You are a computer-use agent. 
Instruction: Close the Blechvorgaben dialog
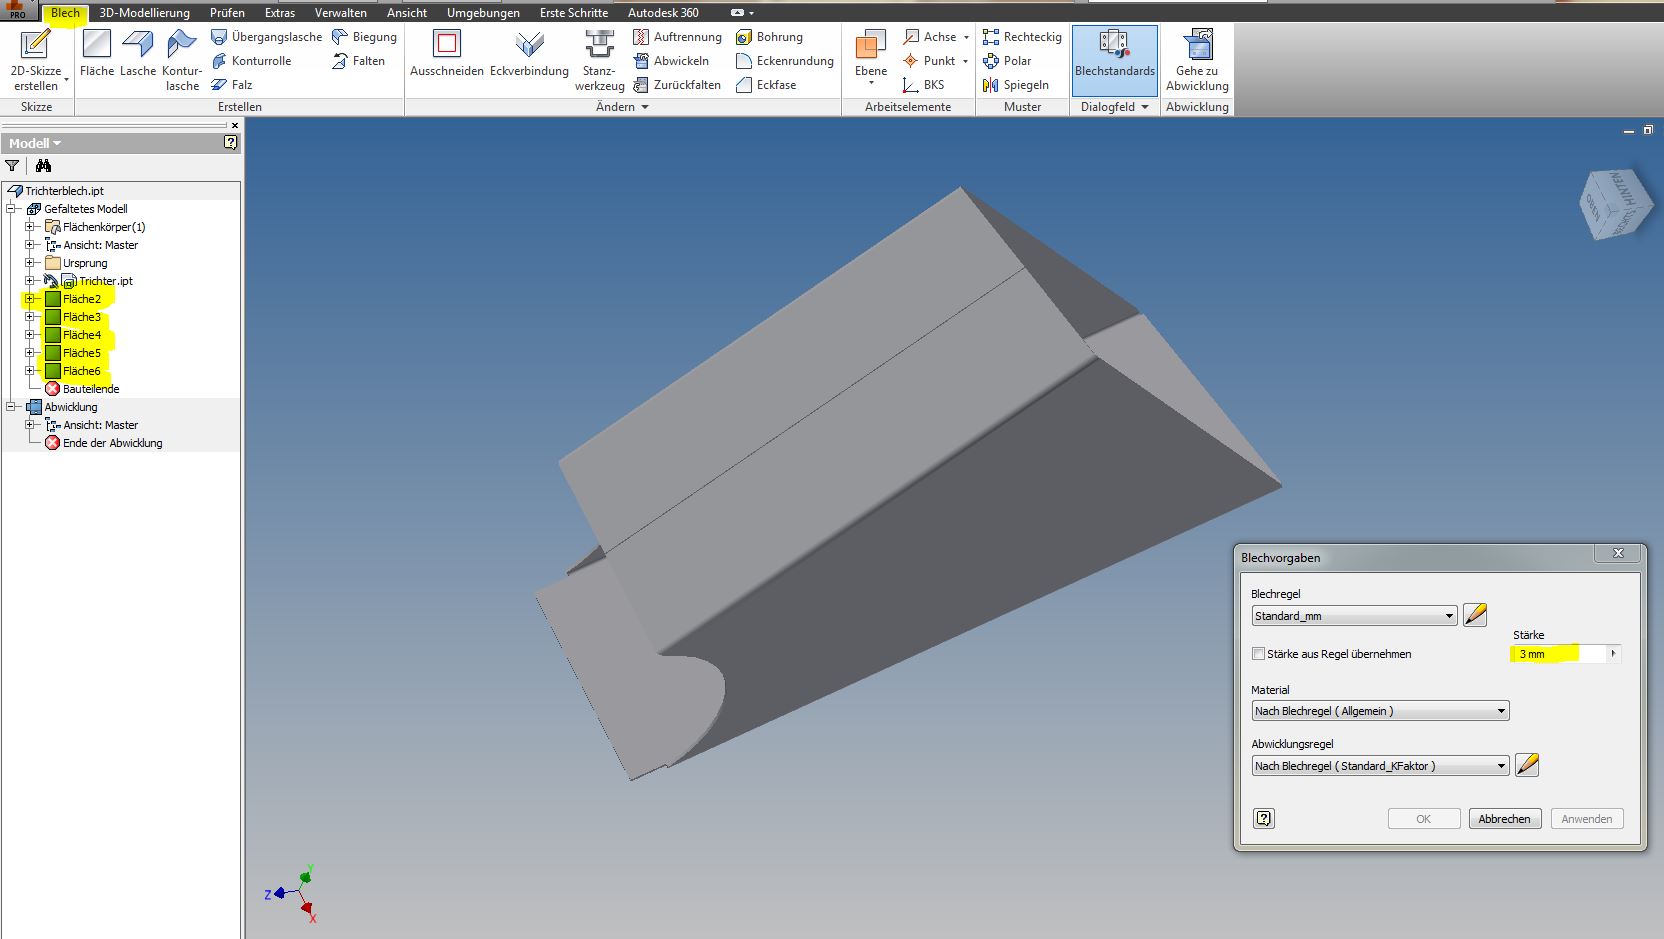coord(1618,554)
